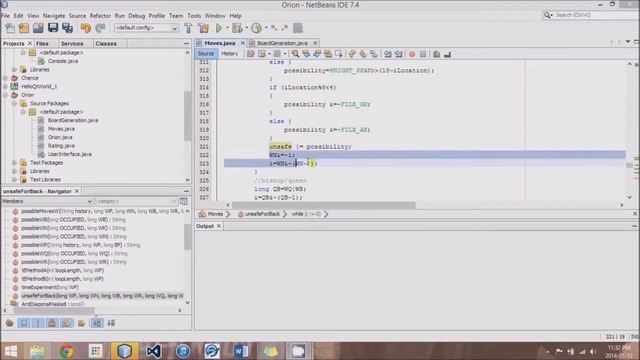Click the Shift Line Right icon
The height and width of the screenshot is (360, 640).
(398, 54)
